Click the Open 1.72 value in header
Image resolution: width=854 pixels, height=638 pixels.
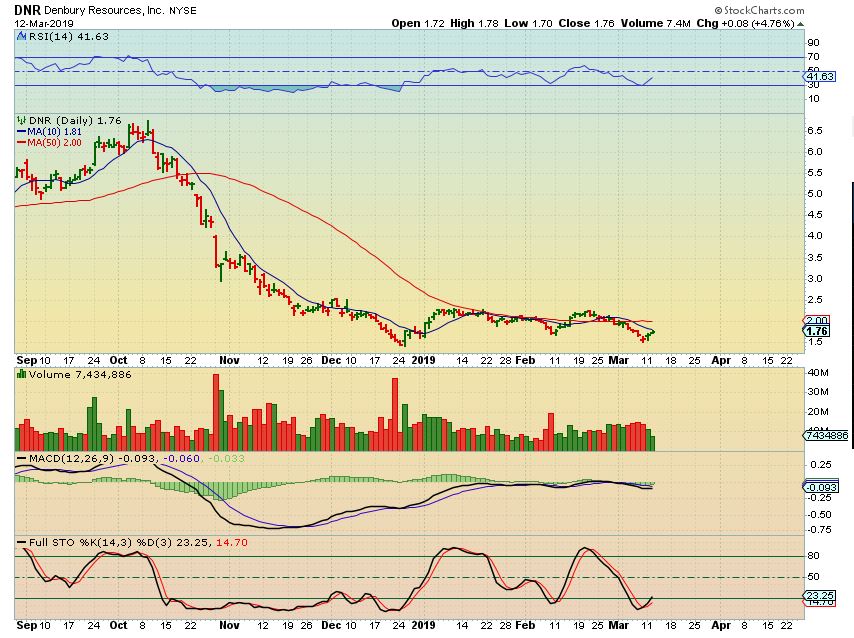pyautogui.click(x=418, y=23)
